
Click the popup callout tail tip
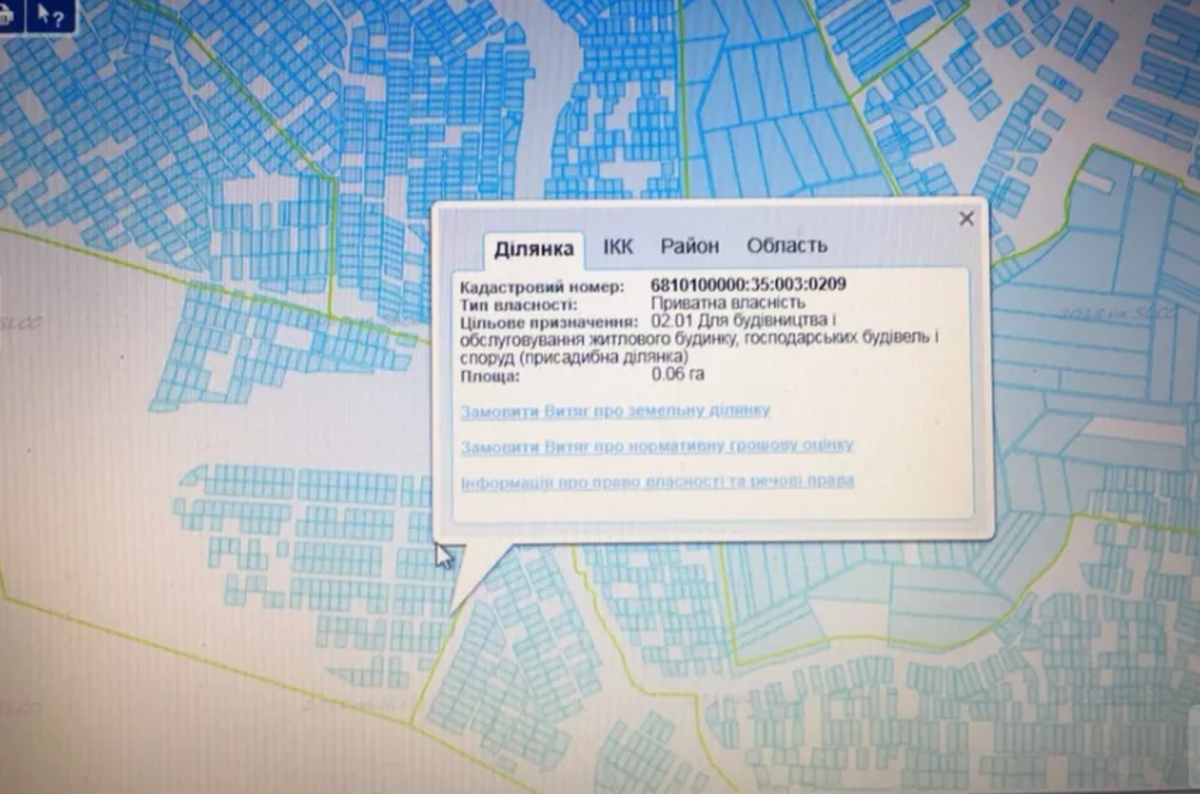coord(452,612)
